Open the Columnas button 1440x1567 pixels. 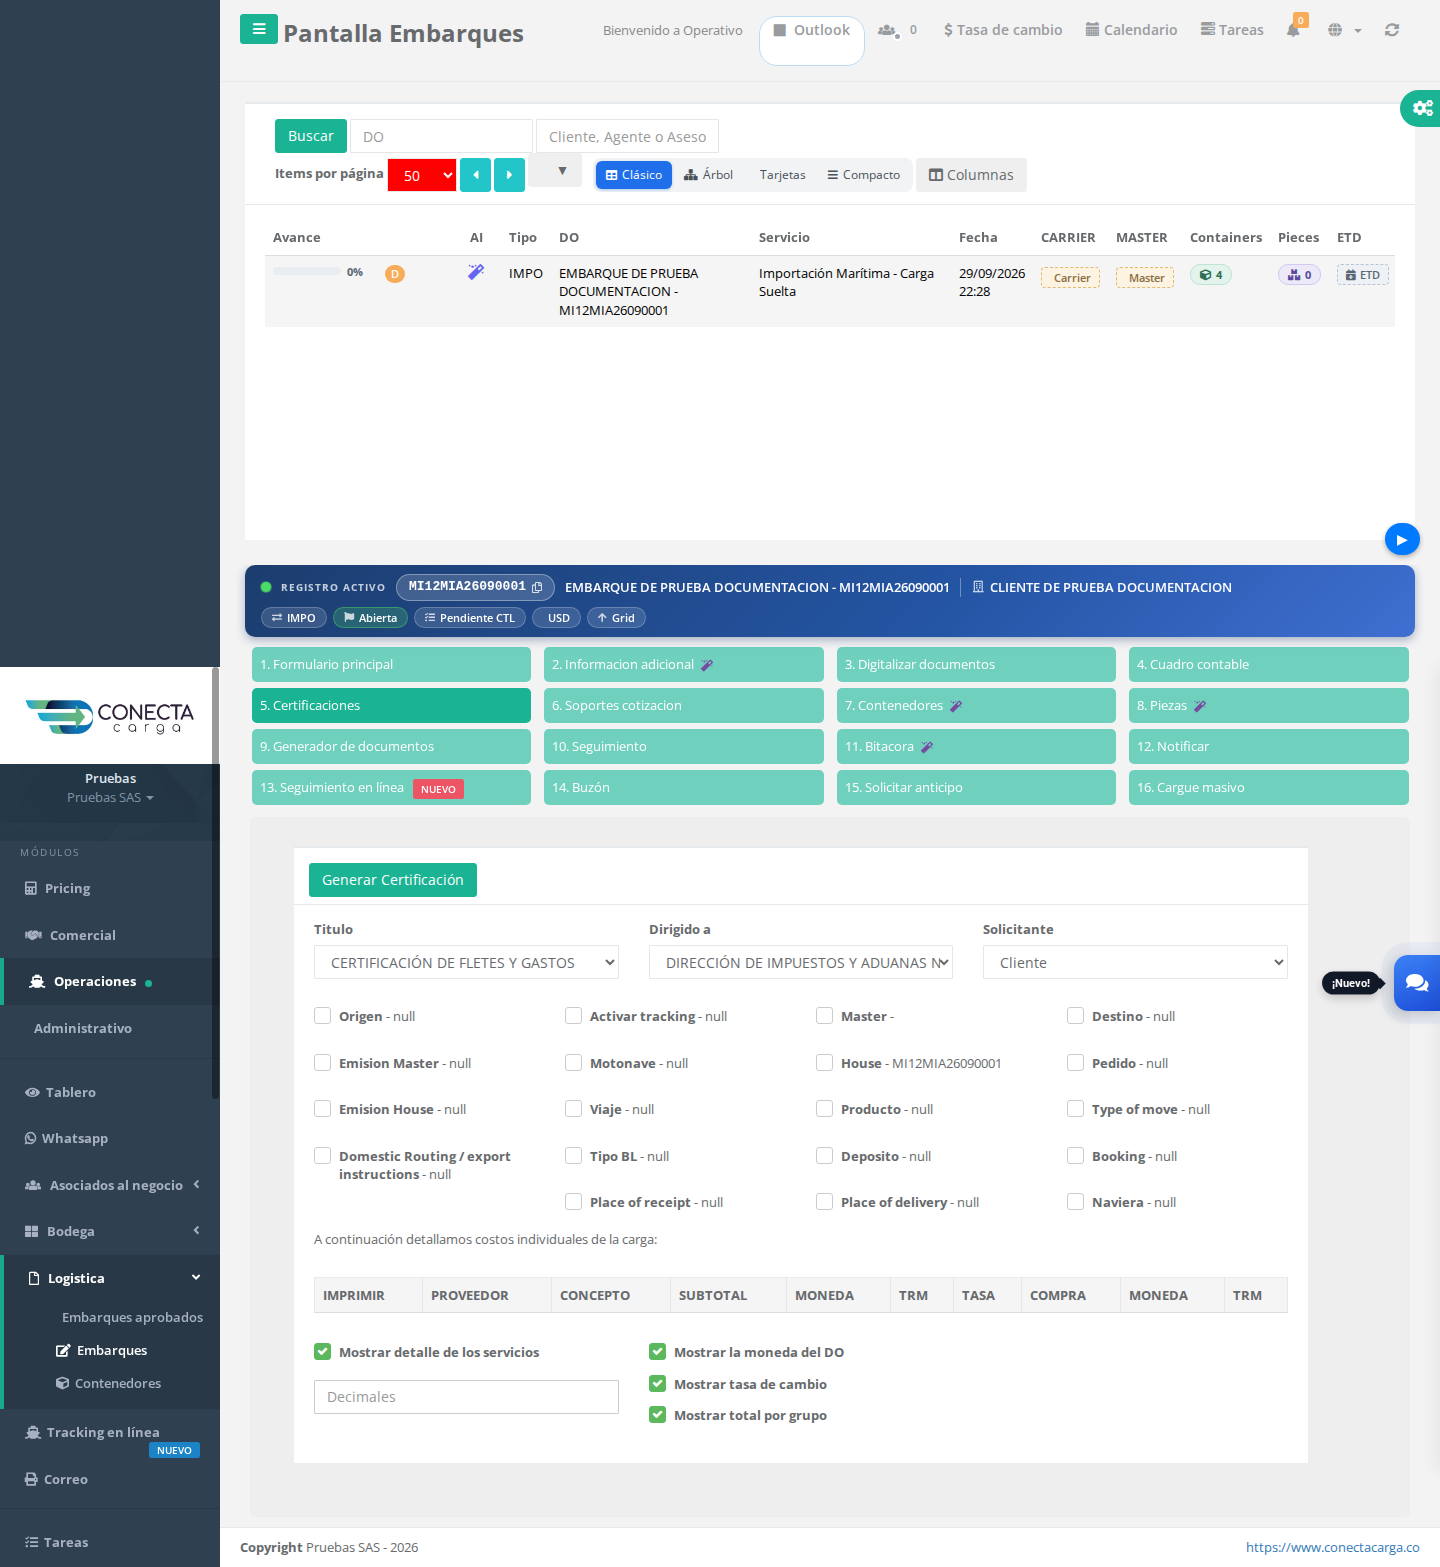pyautogui.click(x=971, y=175)
